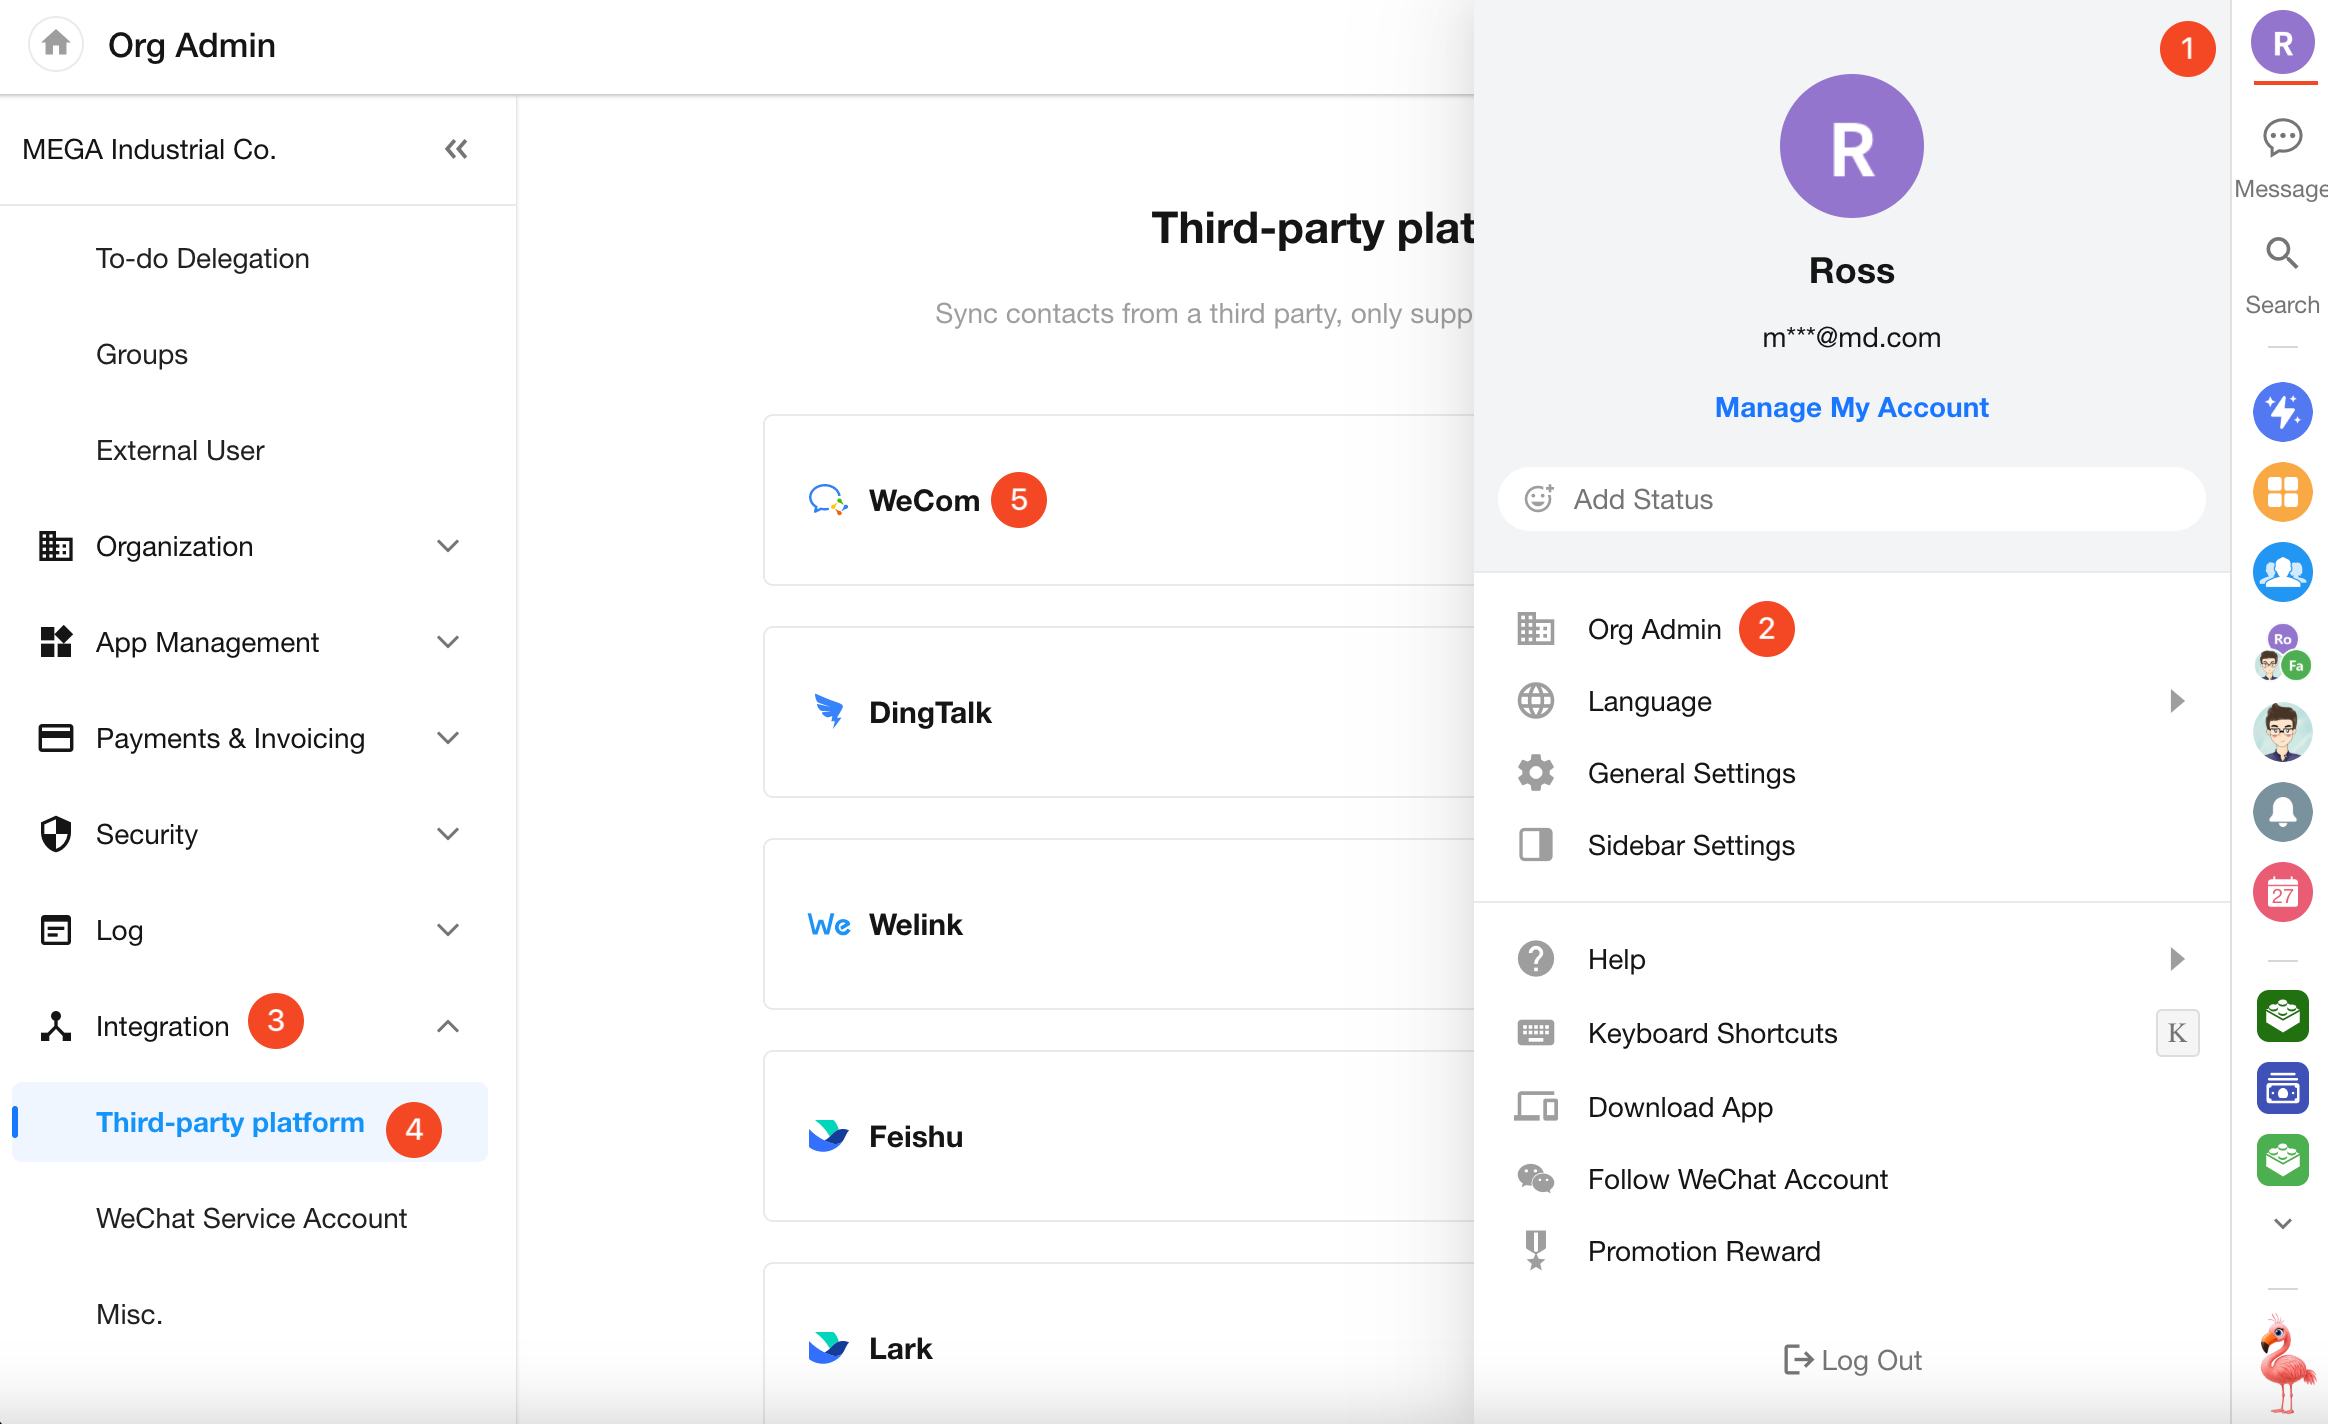Open the calendar icon showing 27
Image resolution: width=2328 pixels, height=1424 pixels.
pos(2282,892)
